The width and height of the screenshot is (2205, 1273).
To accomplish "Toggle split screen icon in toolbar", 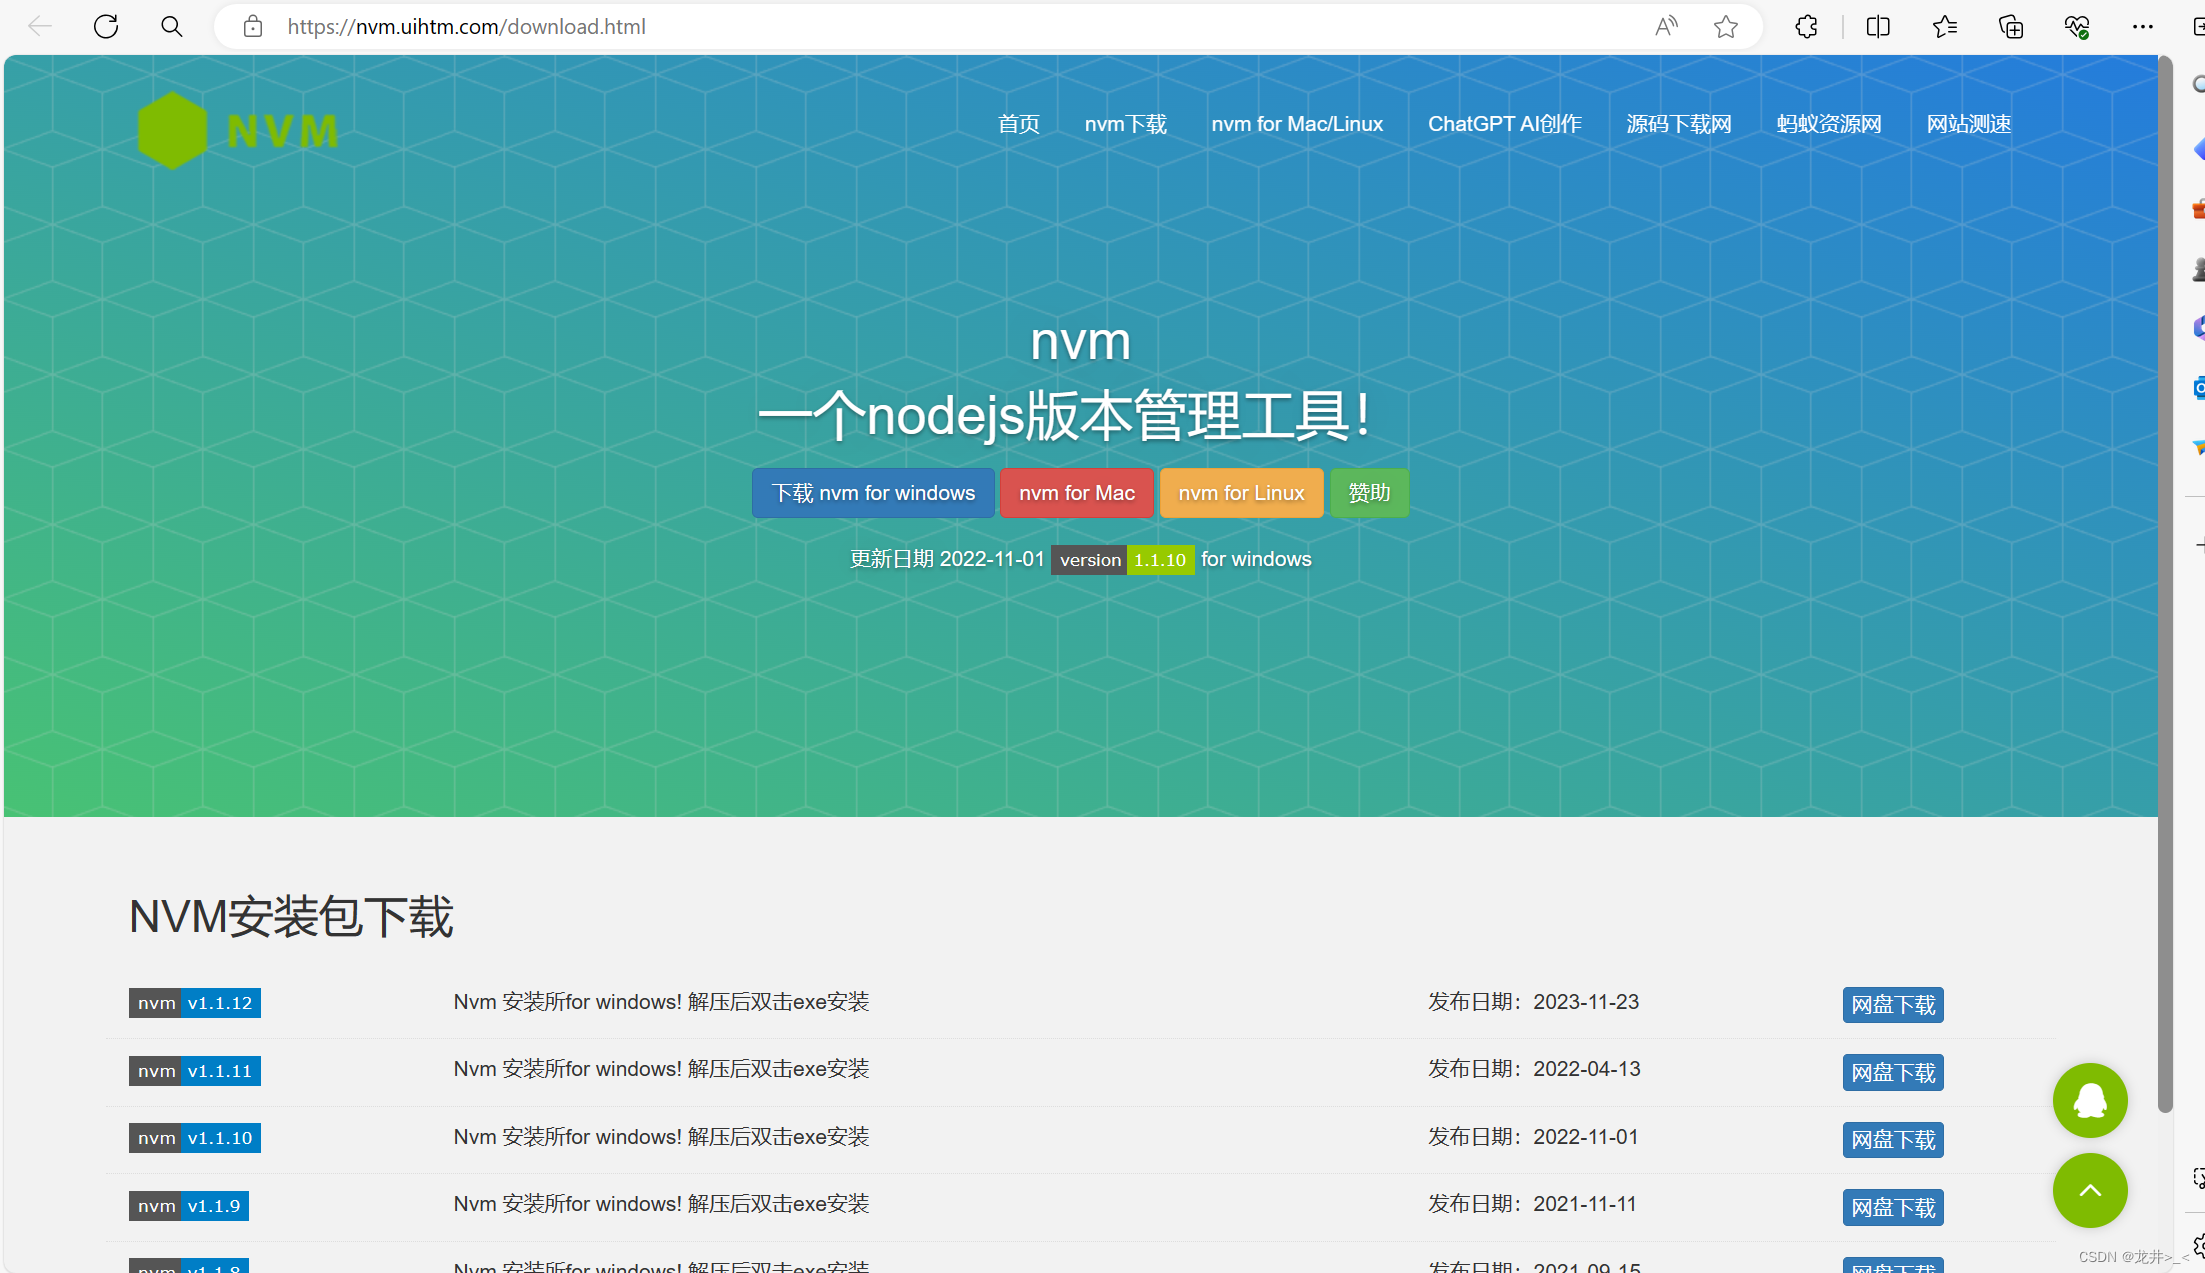I will pyautogui.click(x=1878, y=27).
